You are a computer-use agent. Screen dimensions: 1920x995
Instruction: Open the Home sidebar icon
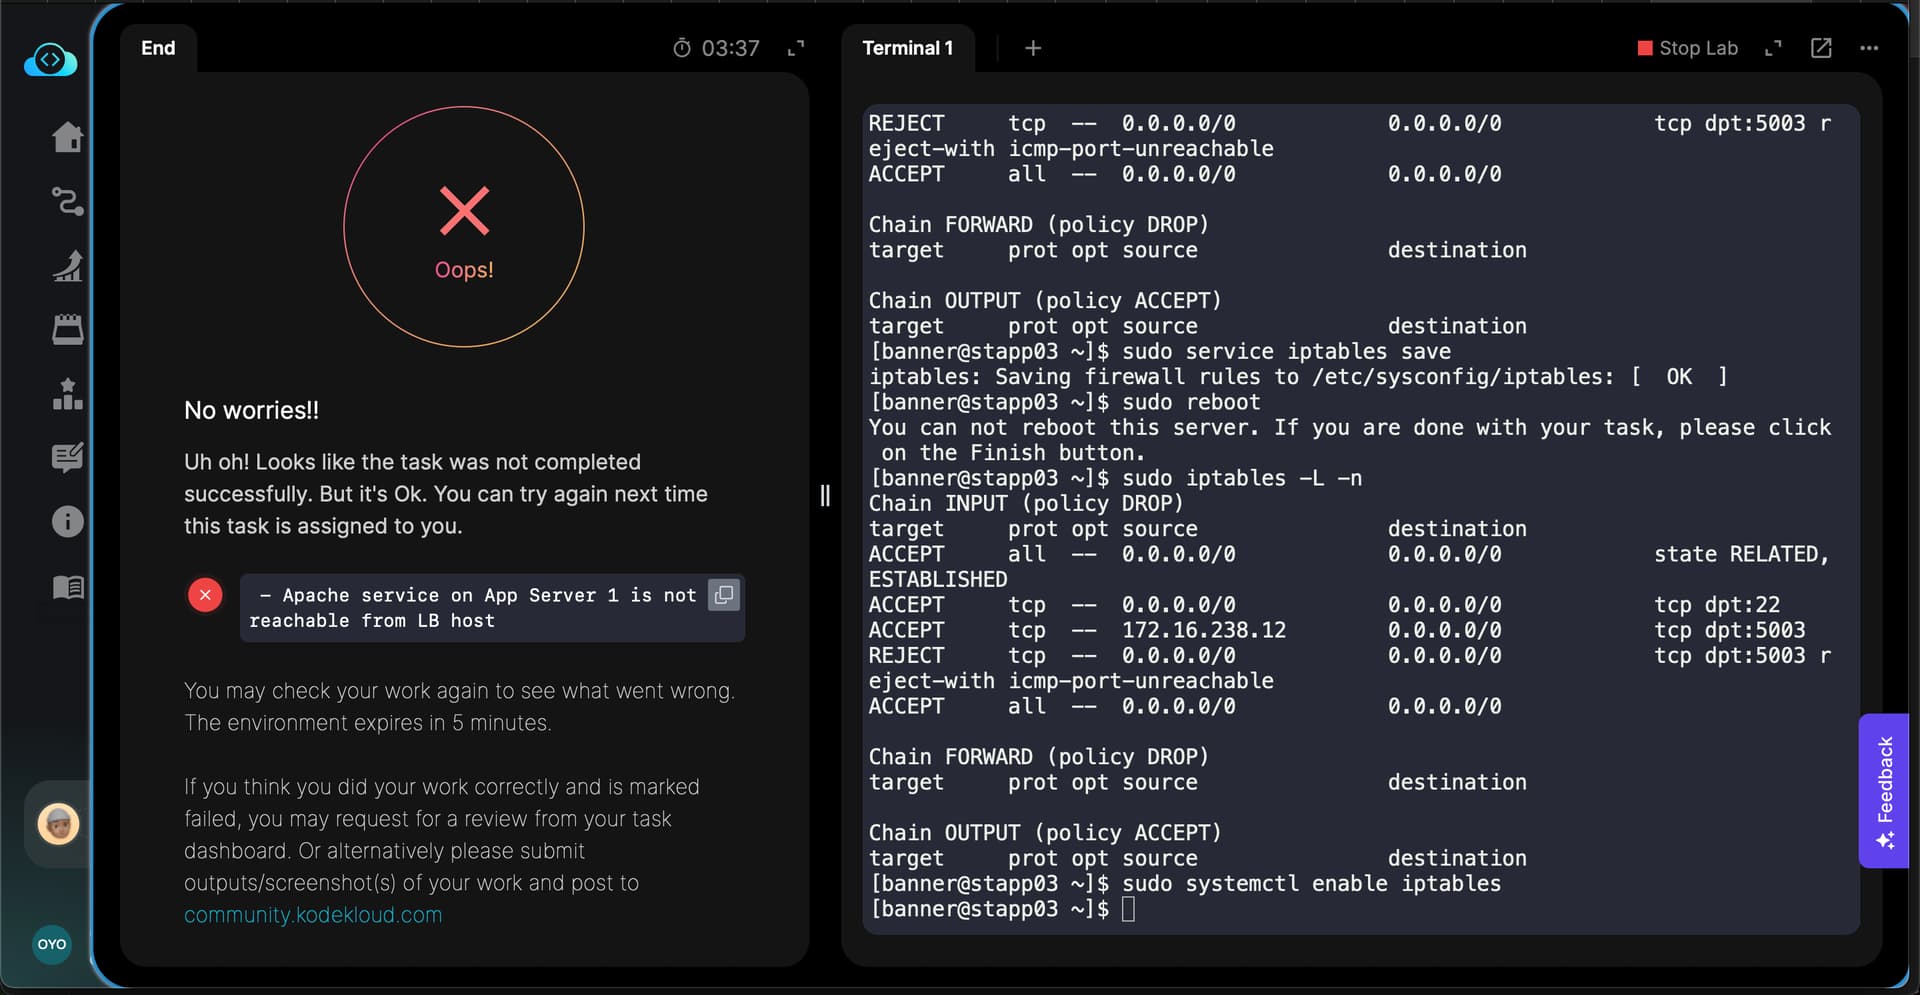point(67,137)
